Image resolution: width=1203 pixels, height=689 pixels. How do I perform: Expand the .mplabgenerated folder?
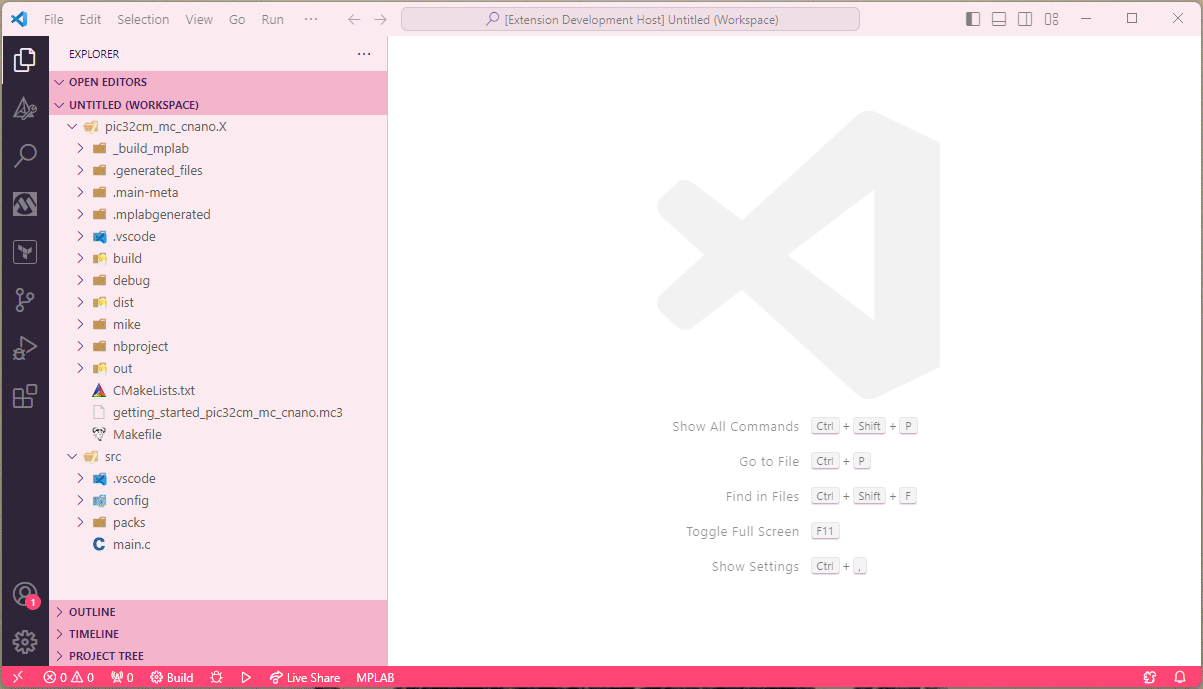coord(218,214)
